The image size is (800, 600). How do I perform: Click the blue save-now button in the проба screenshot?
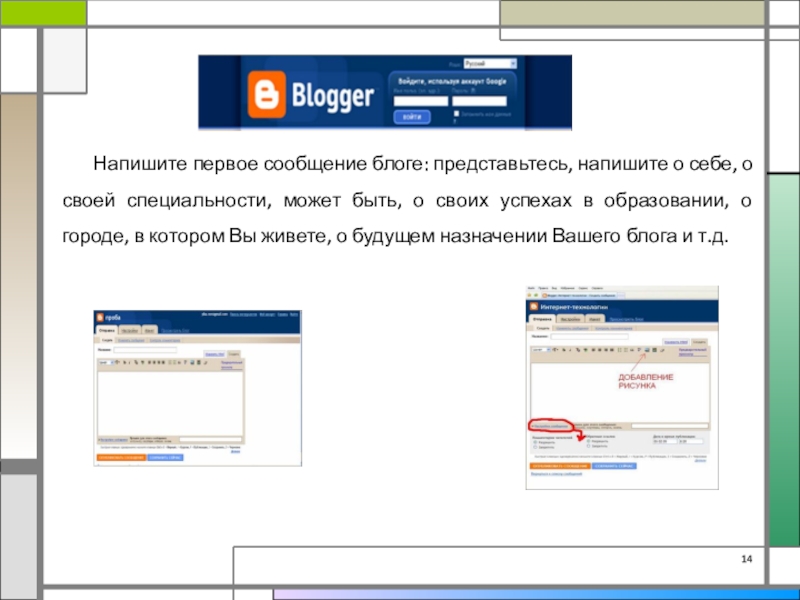click(x=165, y=458)
